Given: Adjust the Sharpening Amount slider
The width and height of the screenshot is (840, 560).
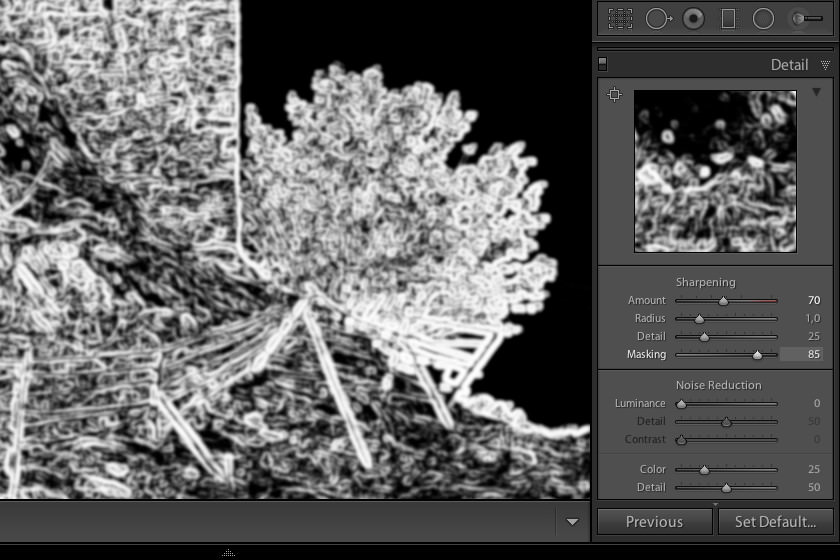Looking at the screenshot, I should click(x=723, y=301).
